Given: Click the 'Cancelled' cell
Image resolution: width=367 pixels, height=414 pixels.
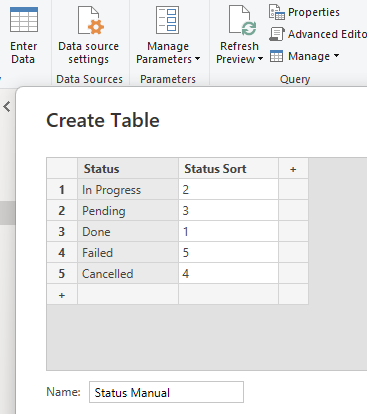Looking at the screenshot, I should click(x=128, y=274).
